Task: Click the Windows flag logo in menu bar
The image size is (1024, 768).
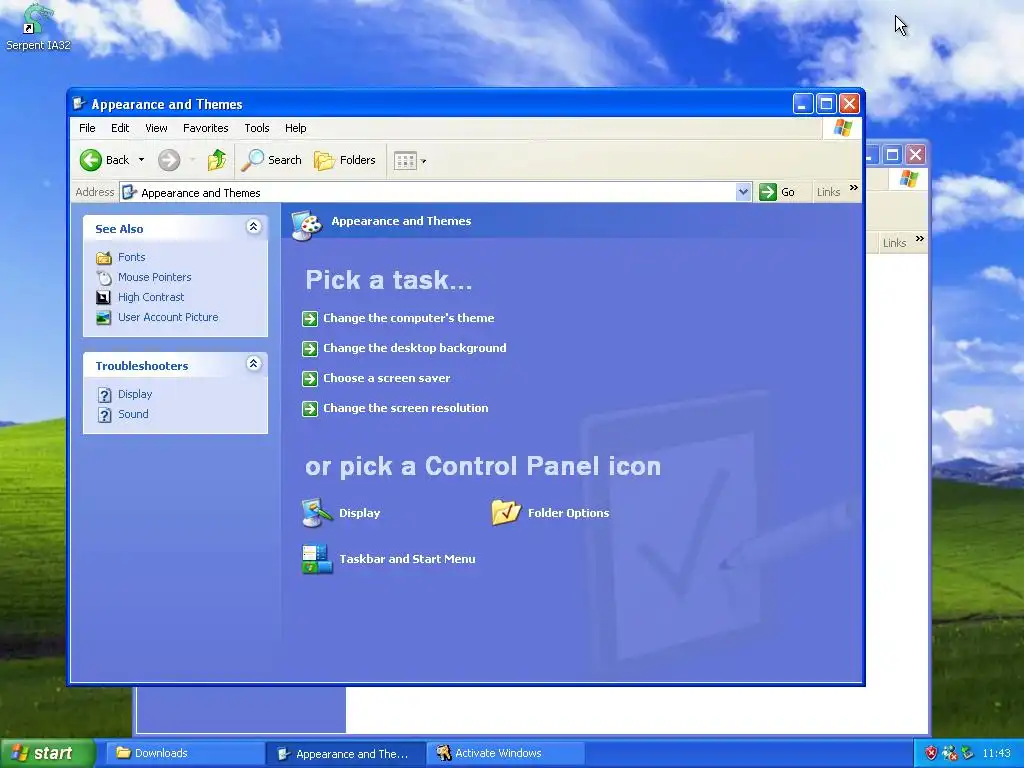Action: [x=842, y=127]
